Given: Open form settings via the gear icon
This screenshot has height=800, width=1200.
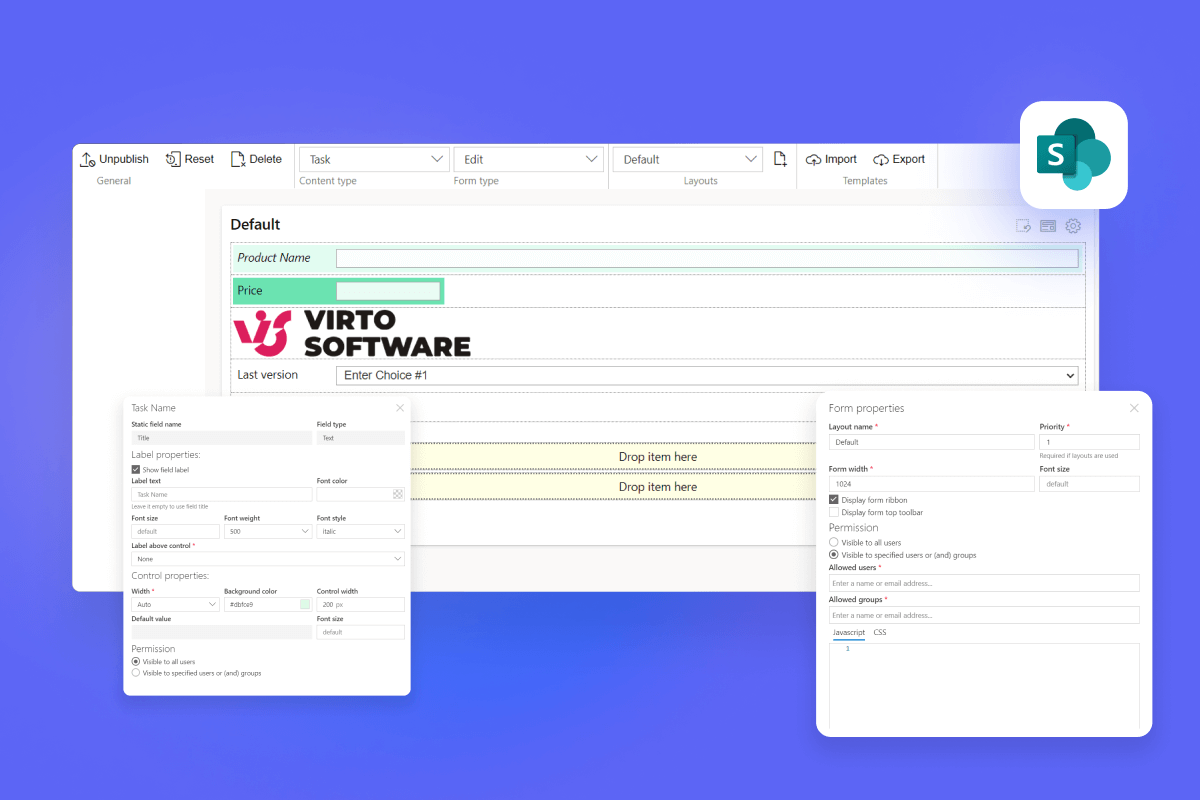Looking at the screenshot, I should pos(1073,226).
